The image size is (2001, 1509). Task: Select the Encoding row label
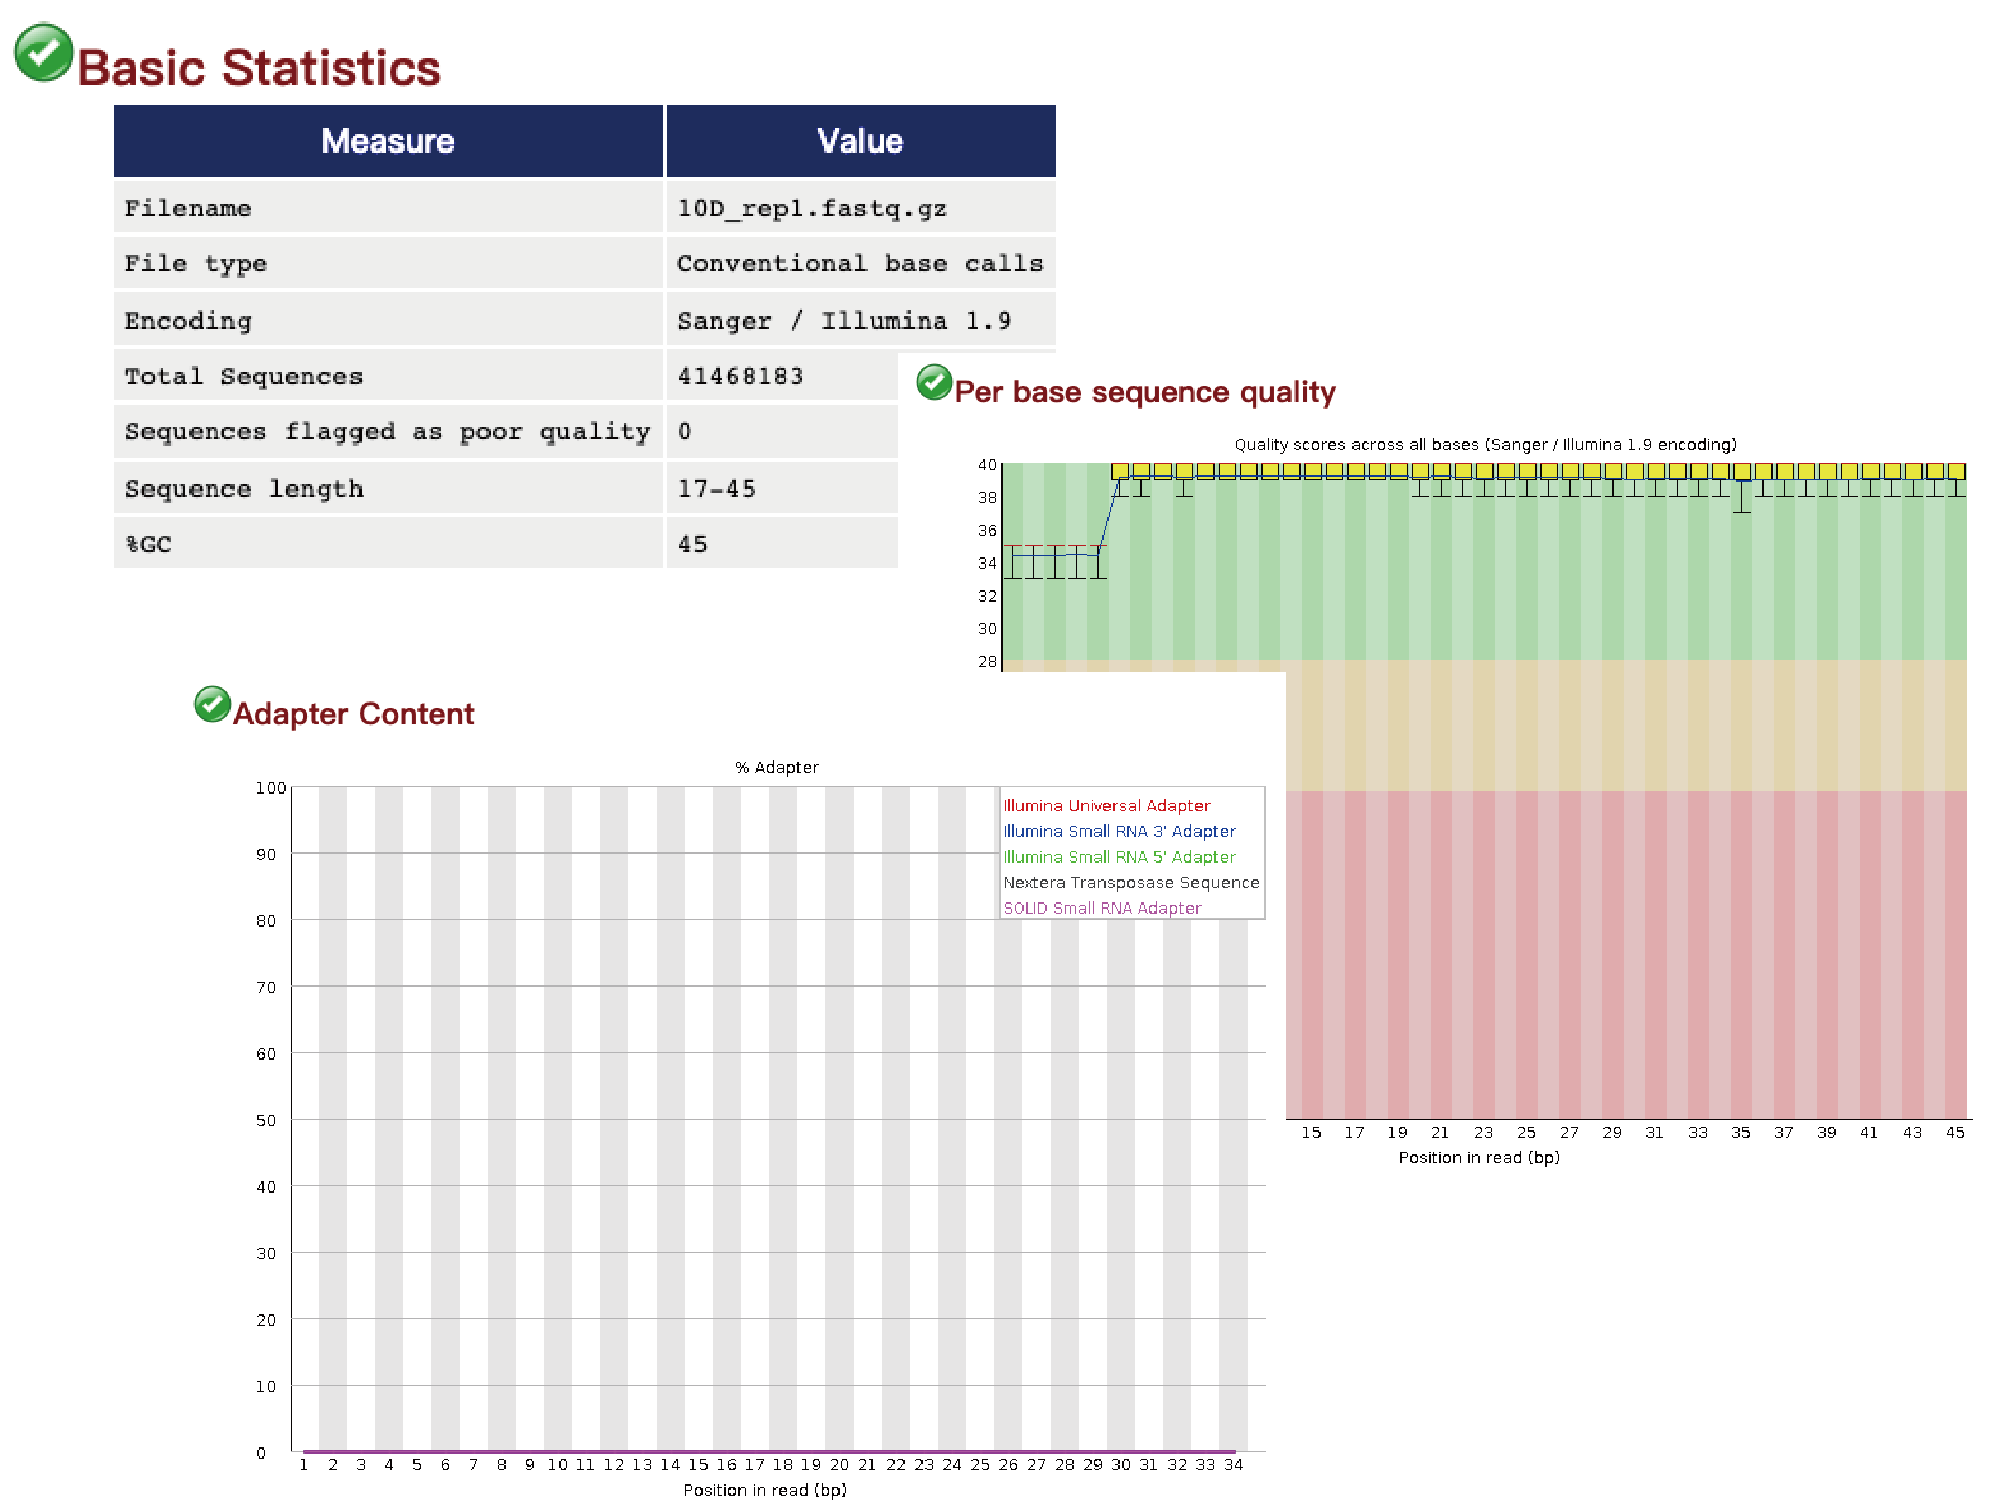(x=188, y=321)
